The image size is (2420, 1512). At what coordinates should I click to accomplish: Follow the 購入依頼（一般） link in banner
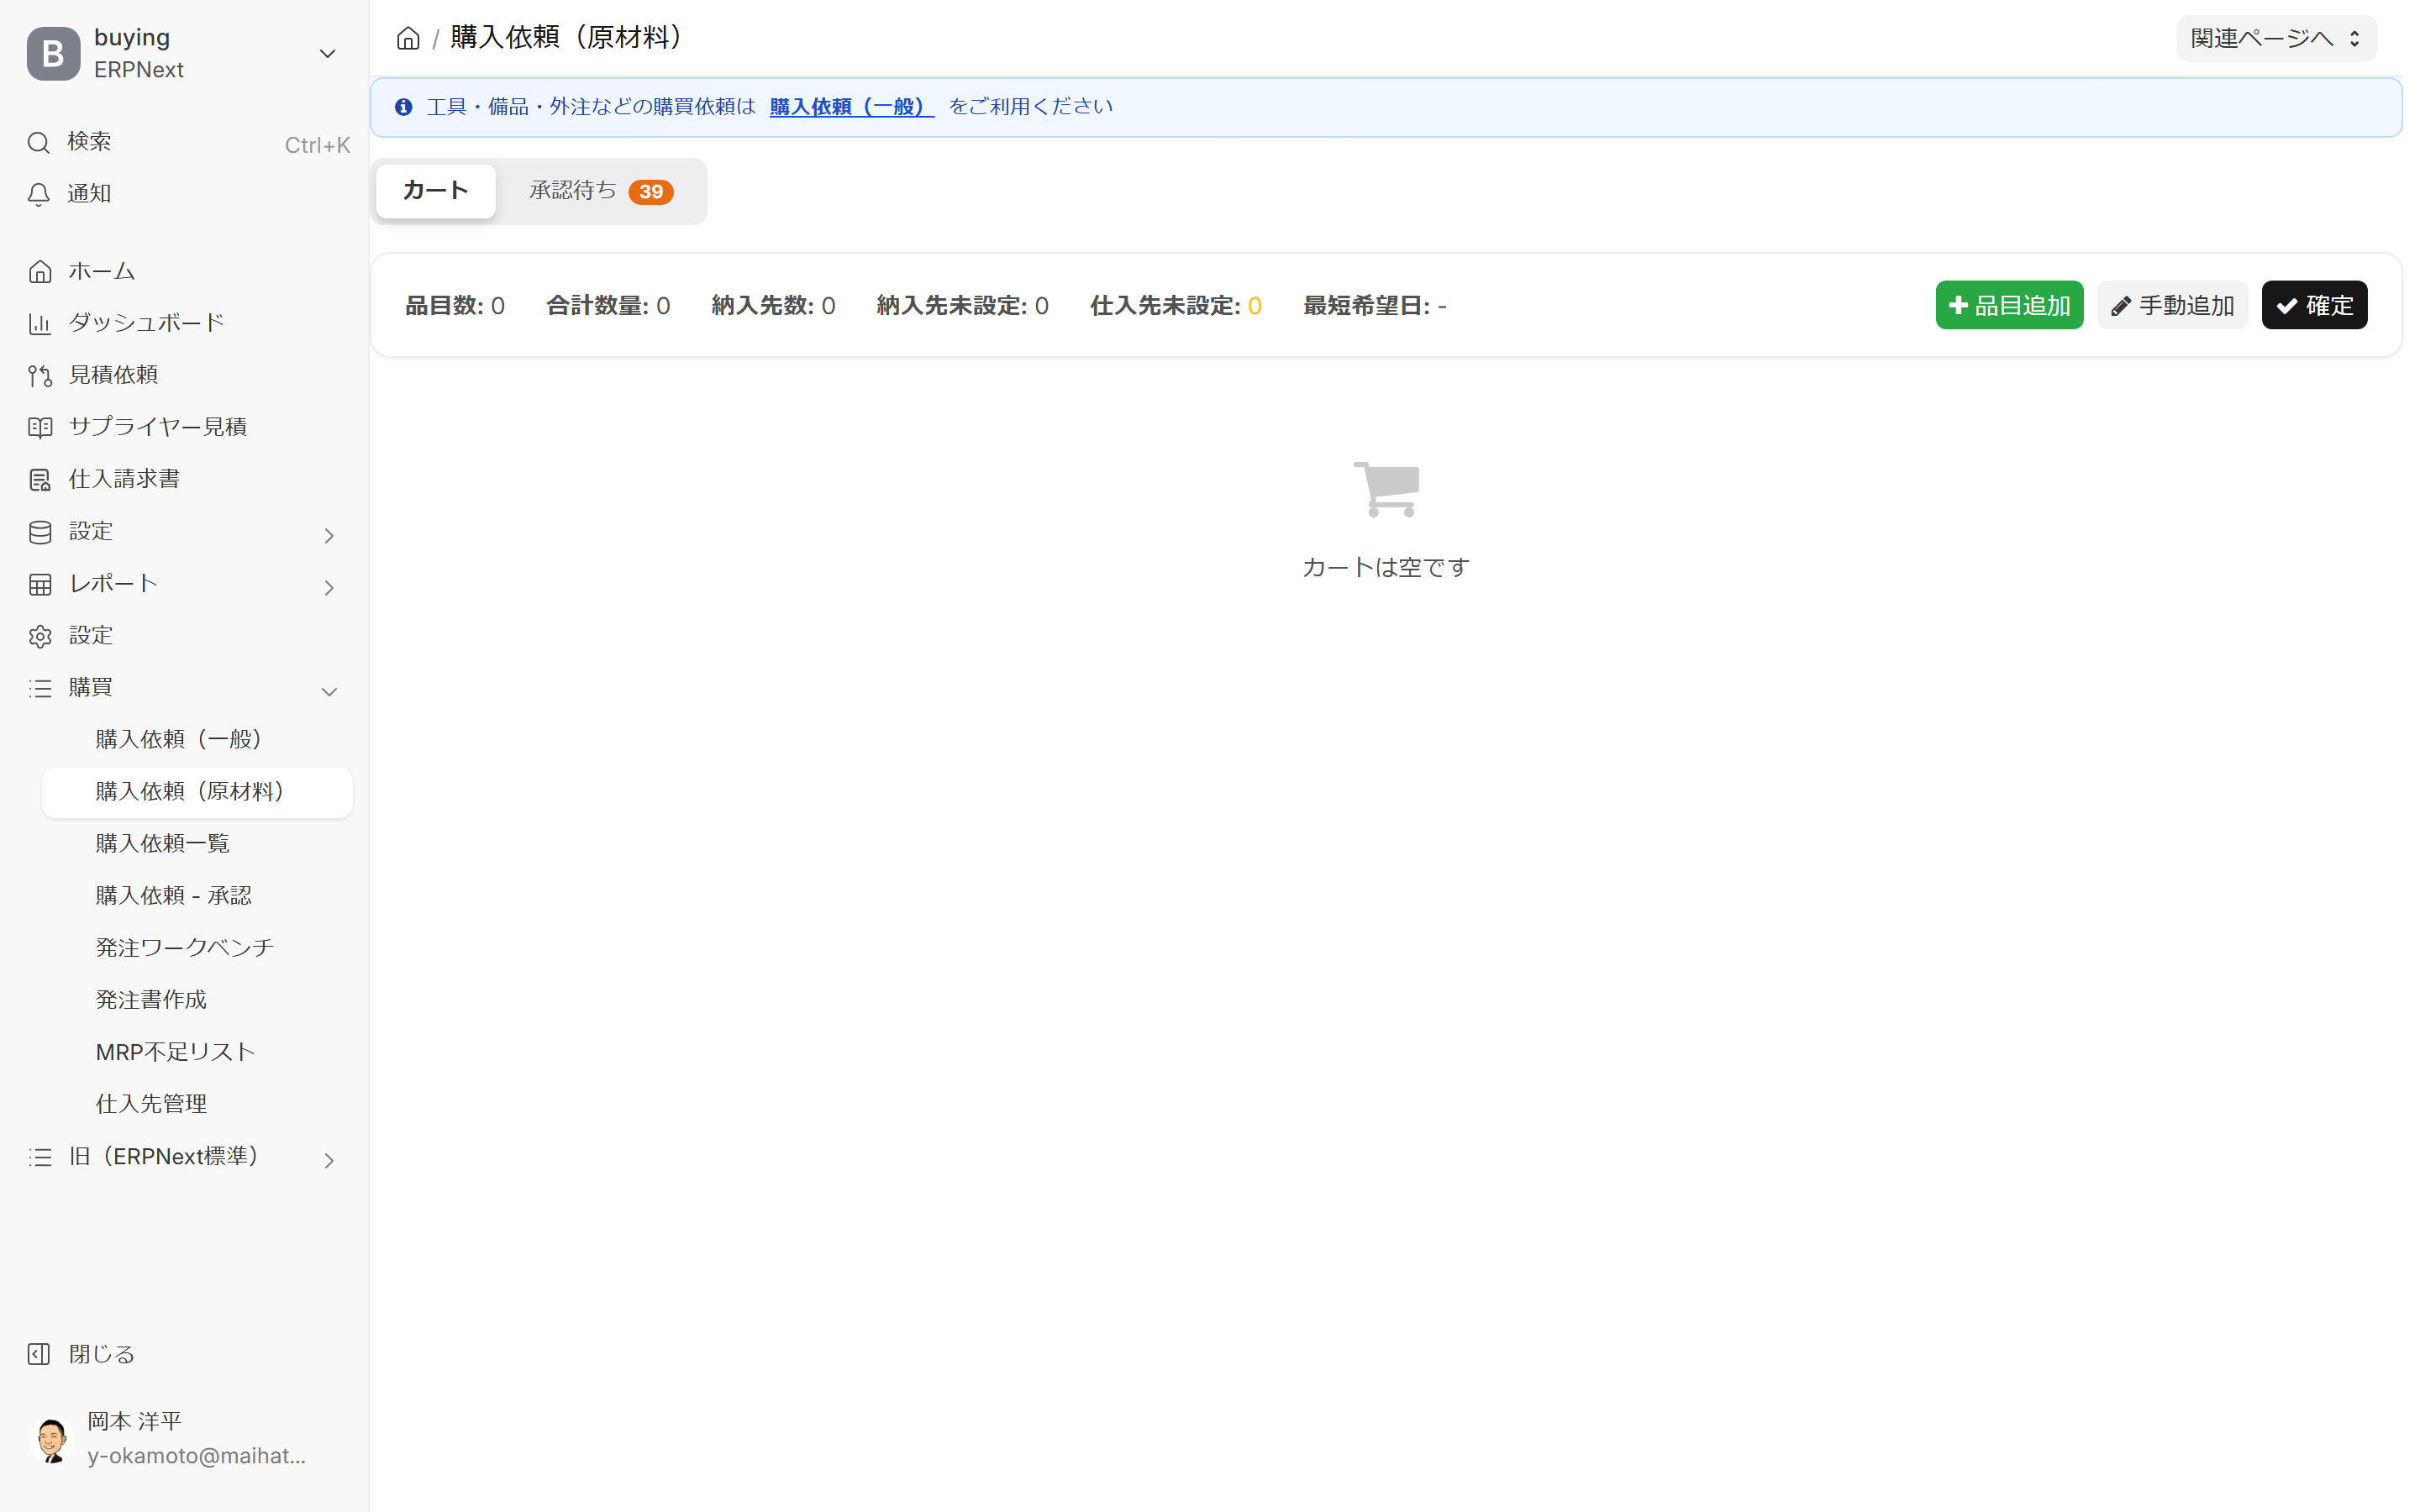851,107
